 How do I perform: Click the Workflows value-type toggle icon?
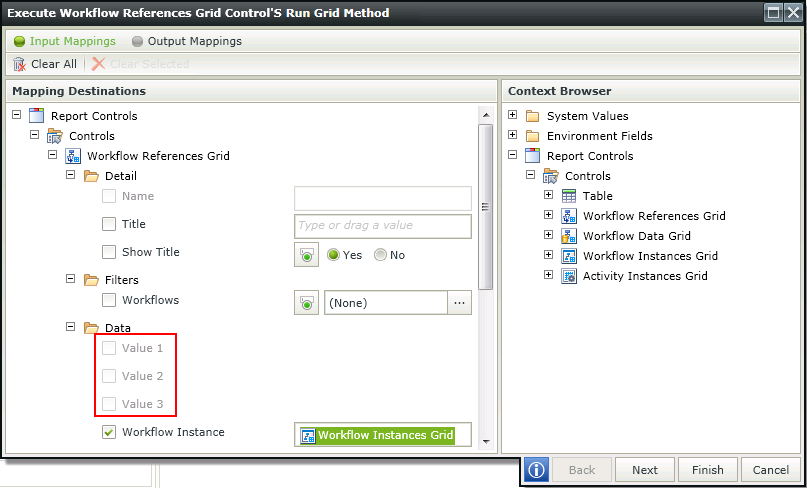coord(307,303)
